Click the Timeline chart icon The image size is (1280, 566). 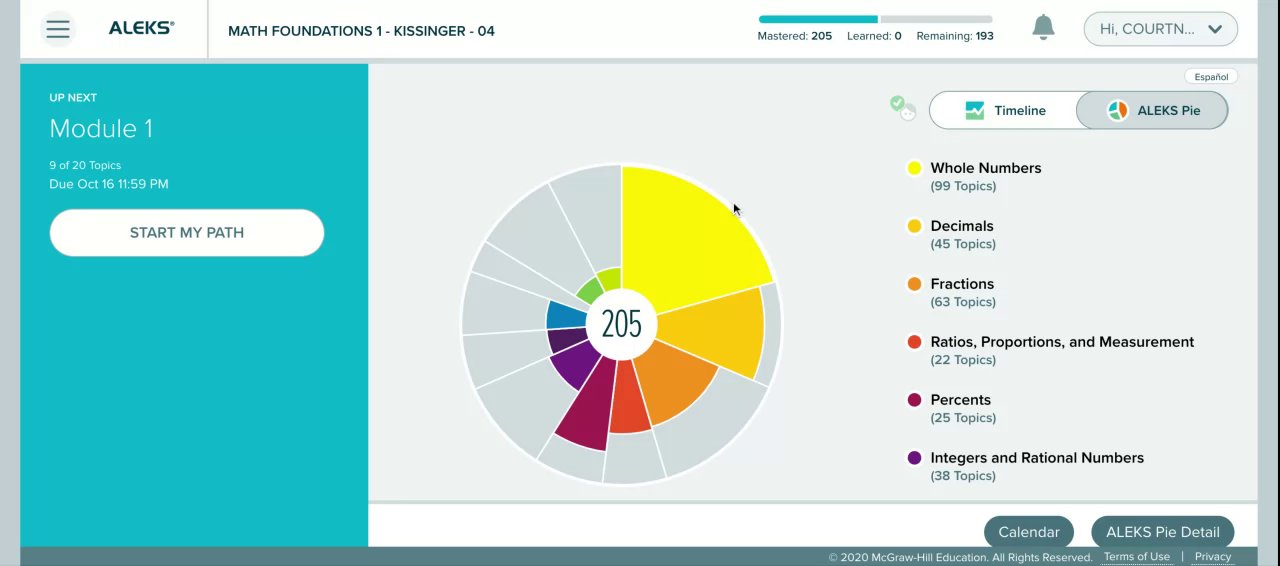coord(974,111)
